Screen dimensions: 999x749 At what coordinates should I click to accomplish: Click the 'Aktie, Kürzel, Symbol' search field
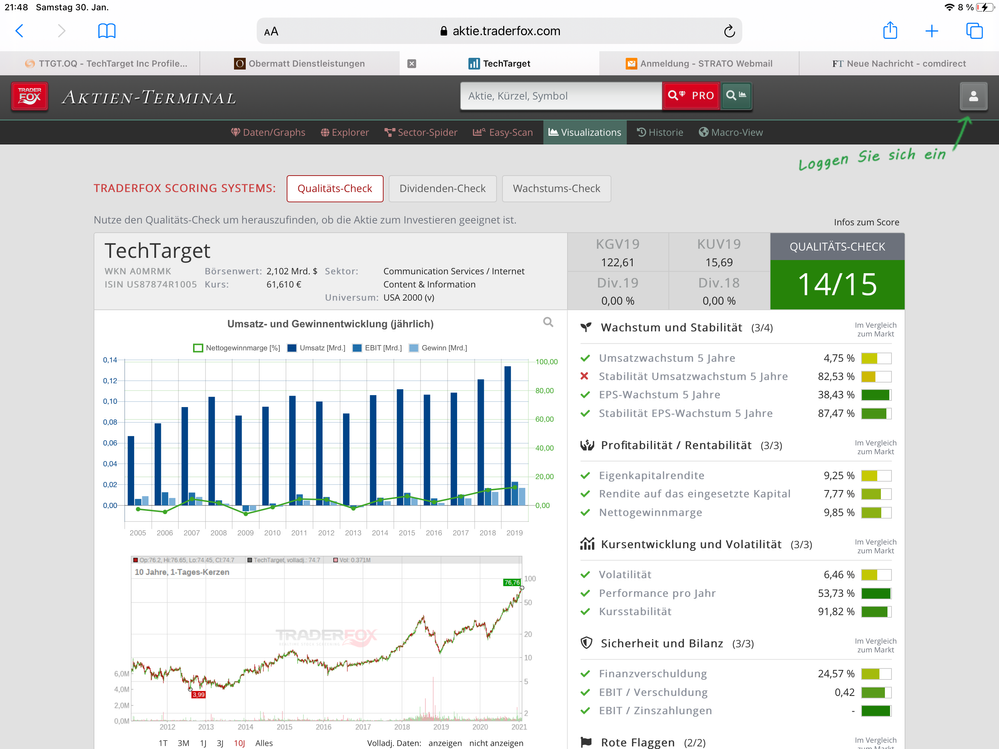pos(560,96)
